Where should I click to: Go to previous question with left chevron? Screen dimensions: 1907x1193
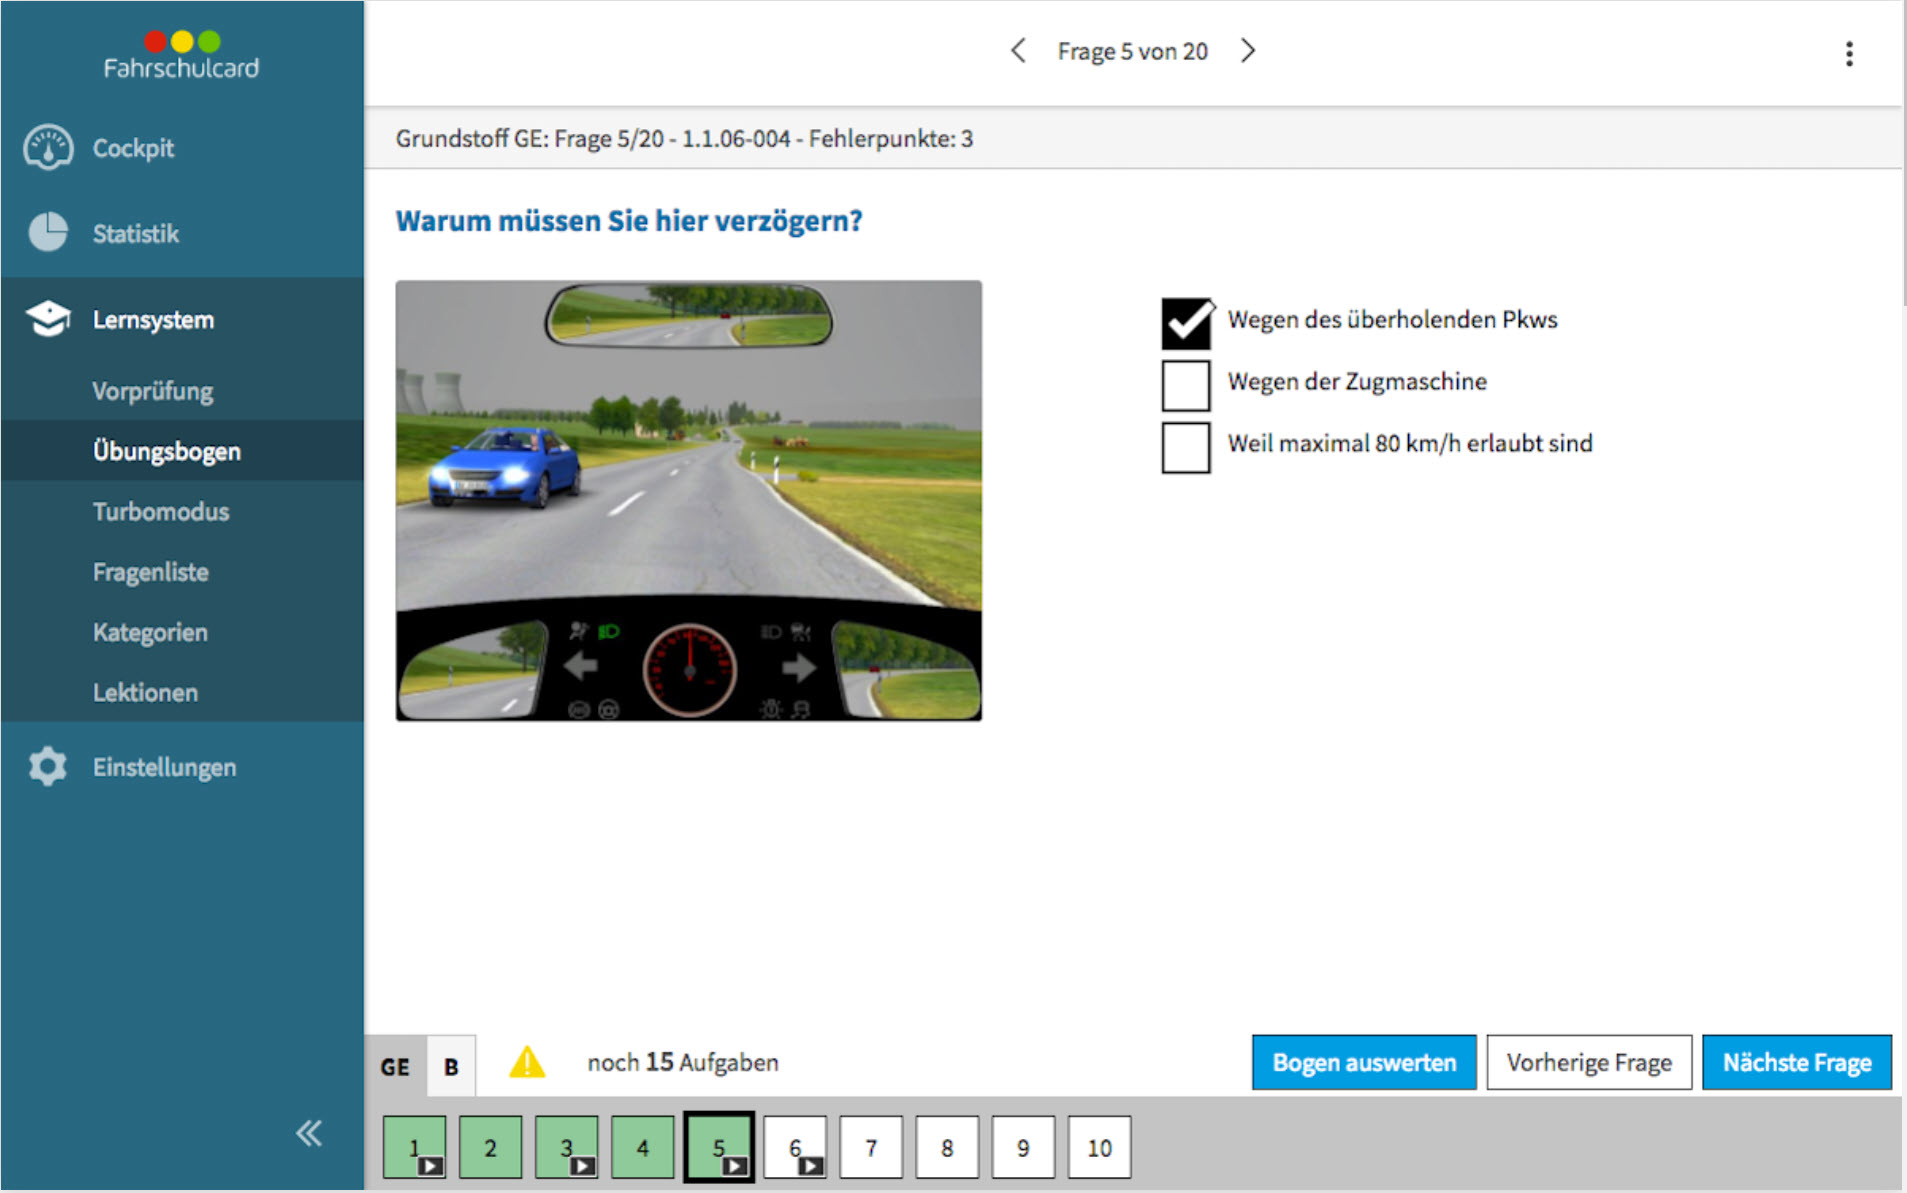pyautogui.click(x=1018, y=51)
